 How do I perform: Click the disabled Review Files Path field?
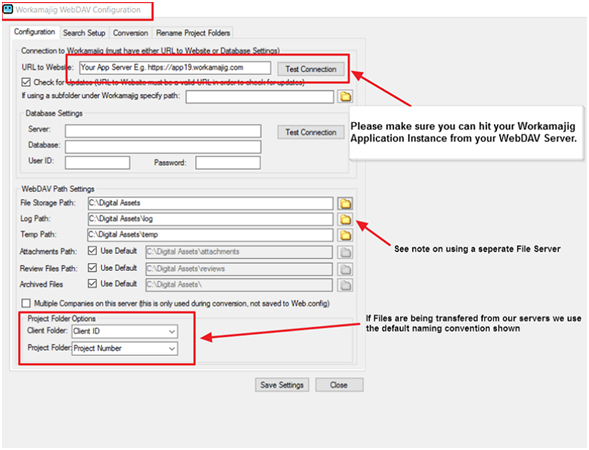239,269
